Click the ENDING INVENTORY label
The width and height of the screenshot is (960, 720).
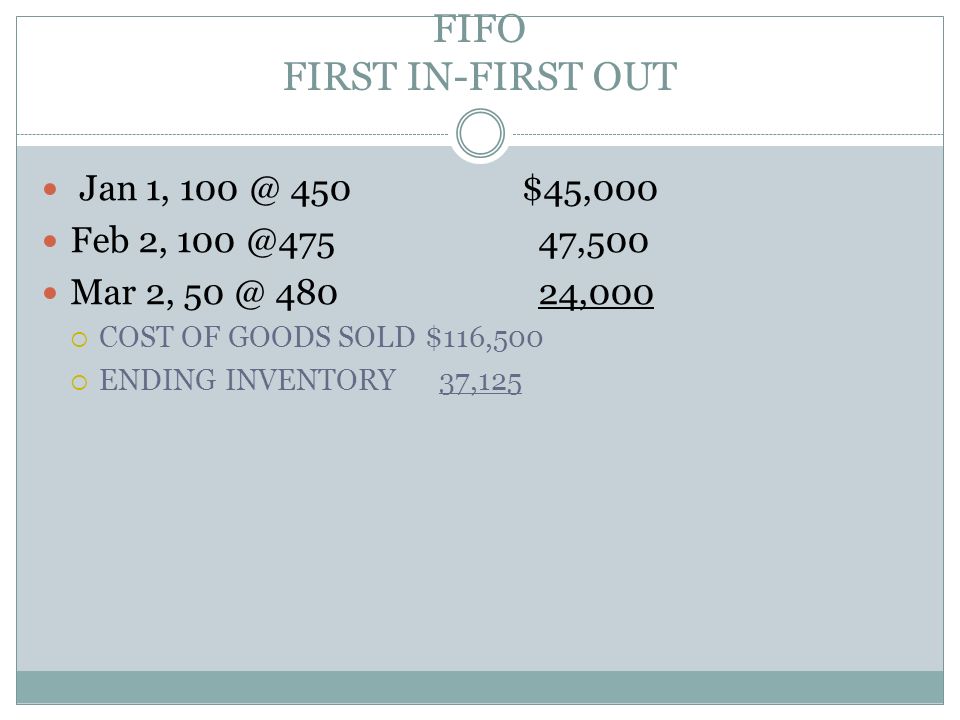point(248,380)
